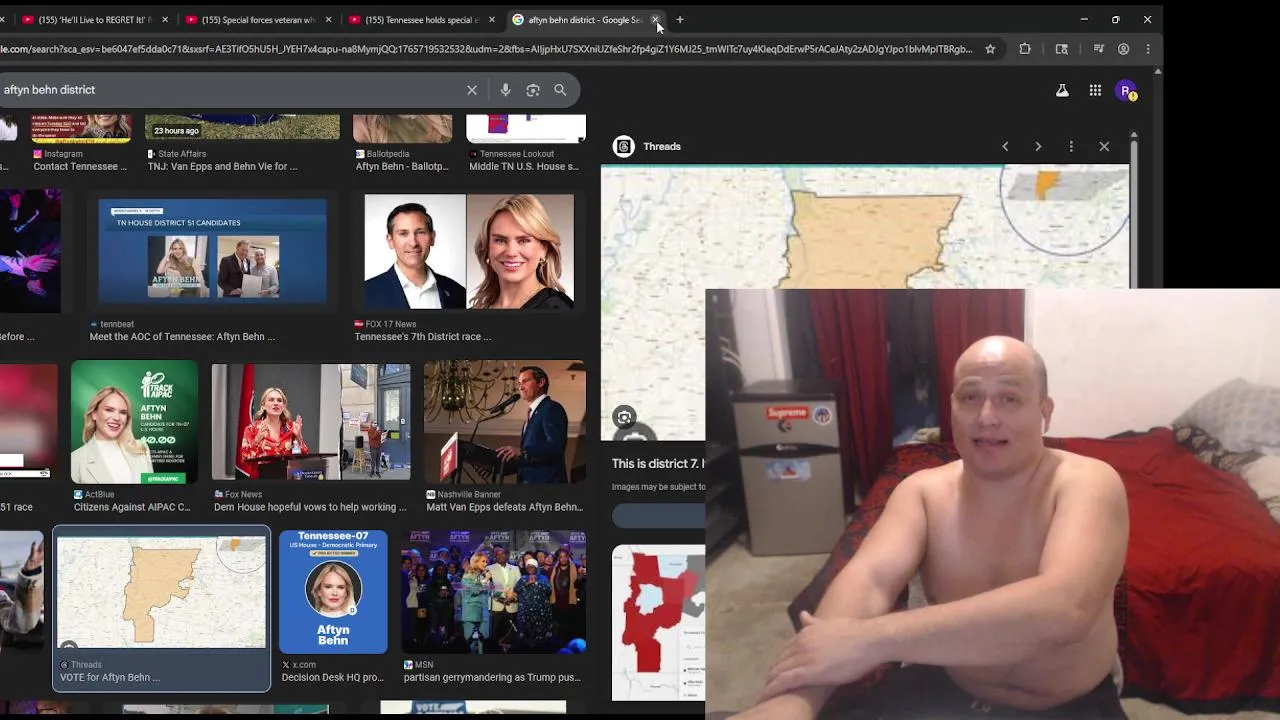Viewport: 1280px width, 720px height.
Task: Open 'Citizens Against AIPAC C...' link
Action: (x=132, y=507)
